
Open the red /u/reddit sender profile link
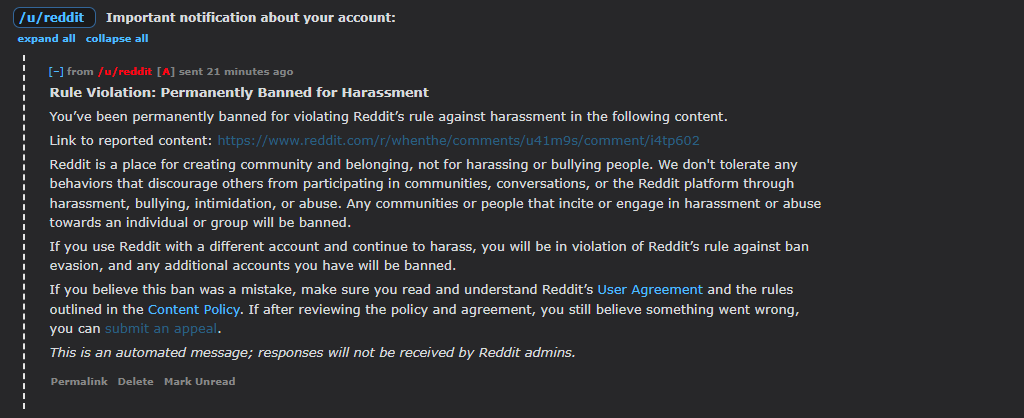click(x=125, y=72)
